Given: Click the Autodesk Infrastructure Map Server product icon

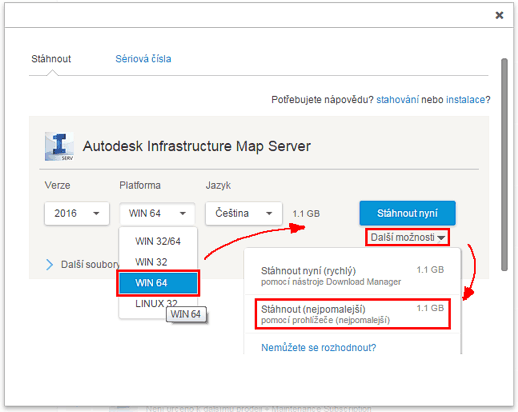Looking at the screenshot, I should [59, 146].
